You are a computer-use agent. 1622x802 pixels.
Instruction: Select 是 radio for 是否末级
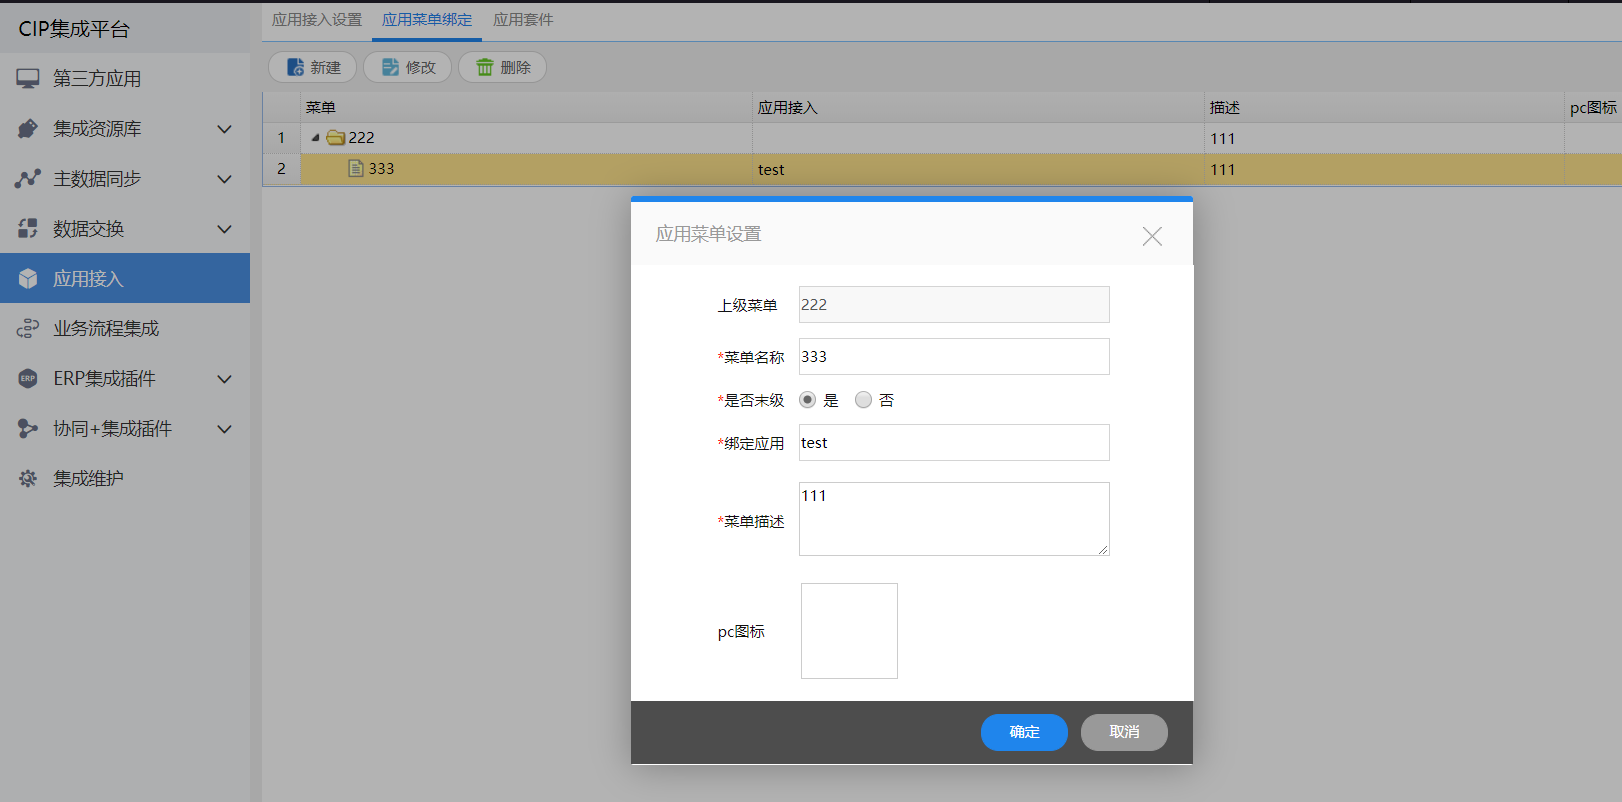808,400
